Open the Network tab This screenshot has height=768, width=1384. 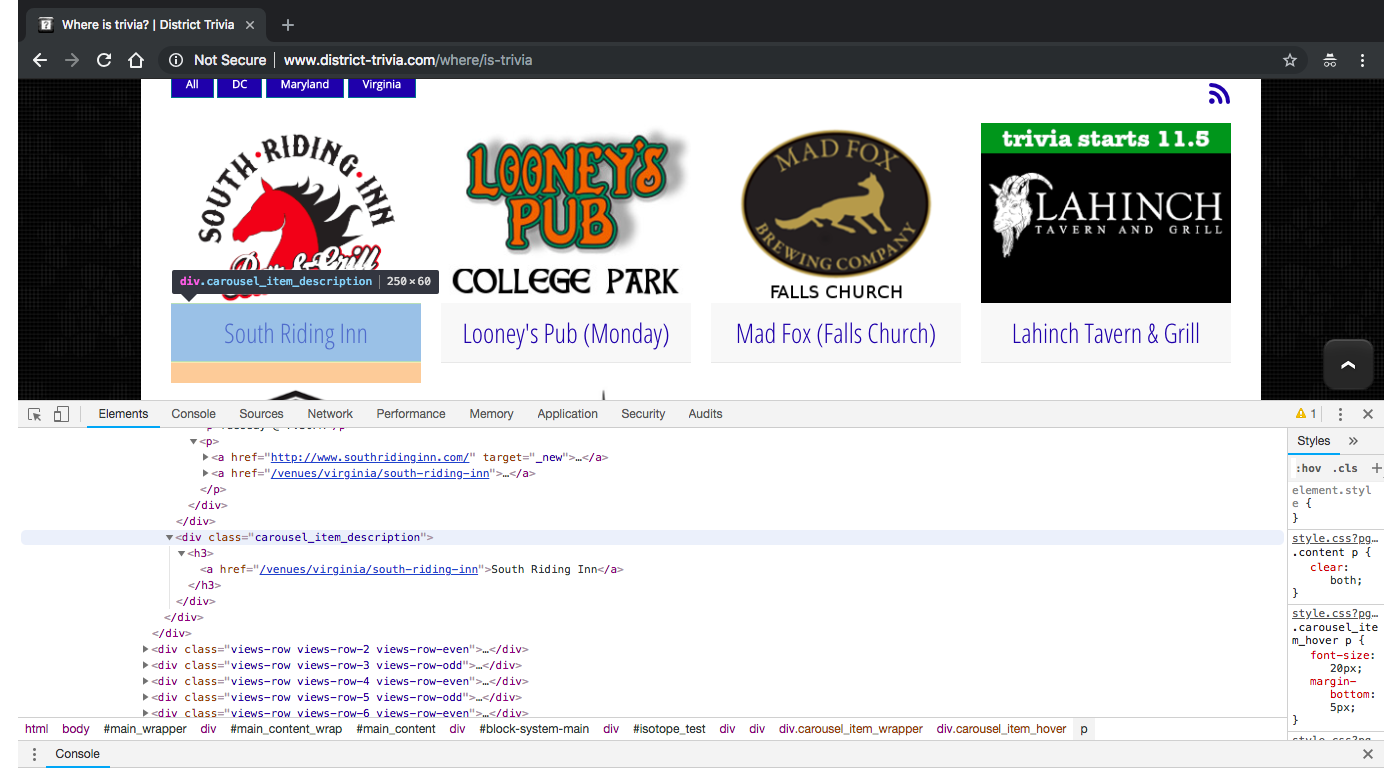330,414
